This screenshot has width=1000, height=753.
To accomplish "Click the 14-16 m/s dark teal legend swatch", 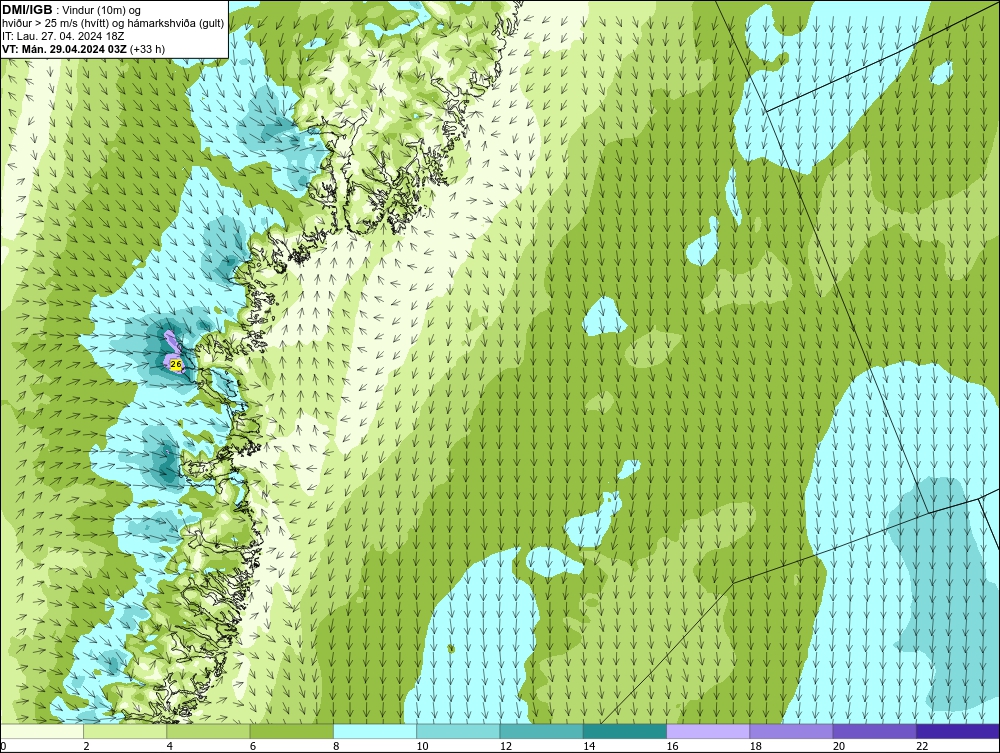I will (624, 731).
